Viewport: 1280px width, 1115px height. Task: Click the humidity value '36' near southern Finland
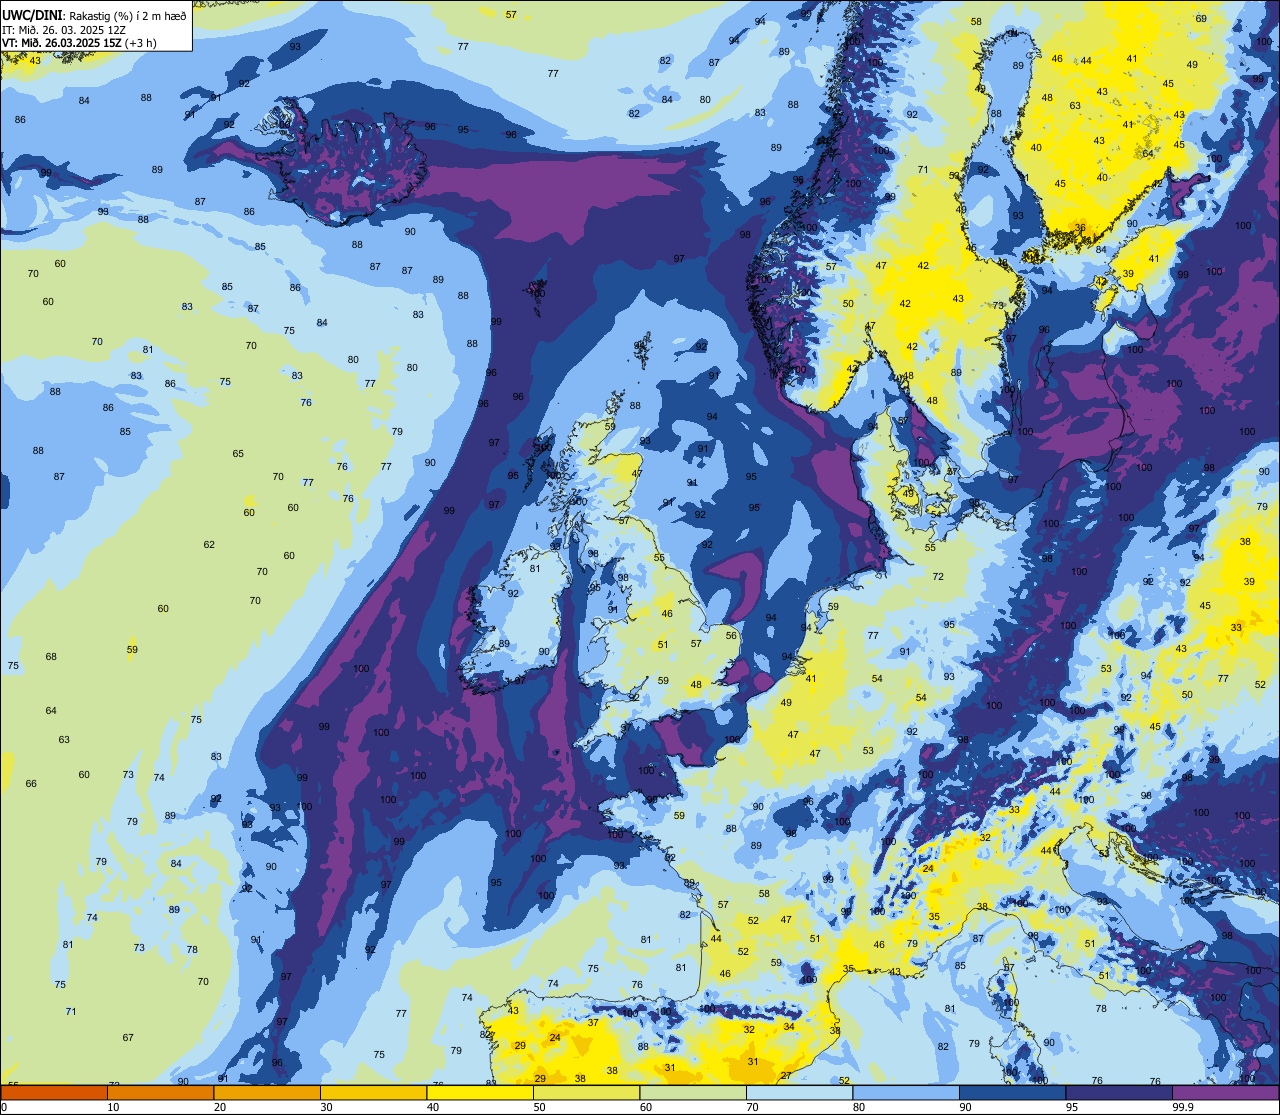1079,227
